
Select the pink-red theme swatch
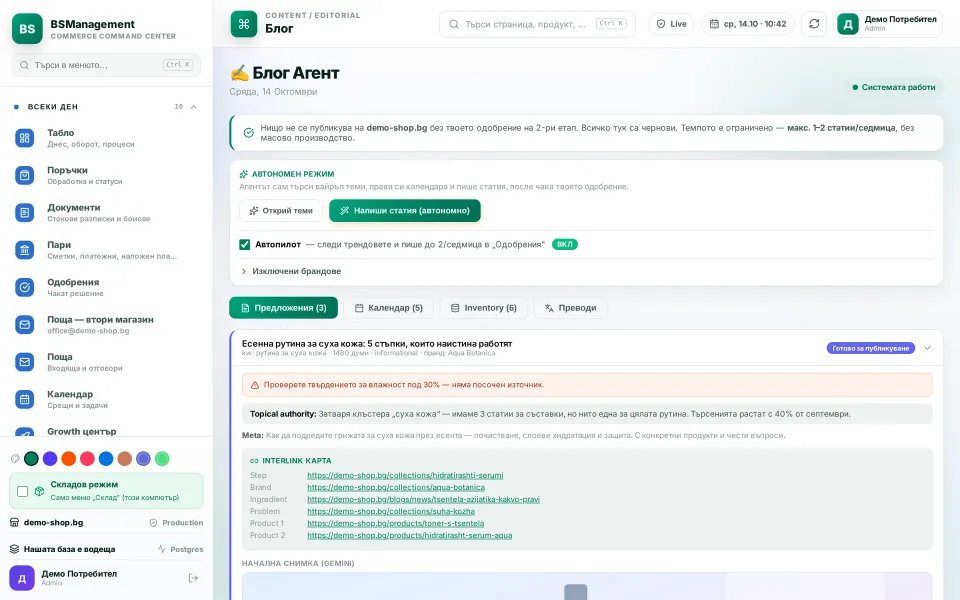tap(88, 459)
